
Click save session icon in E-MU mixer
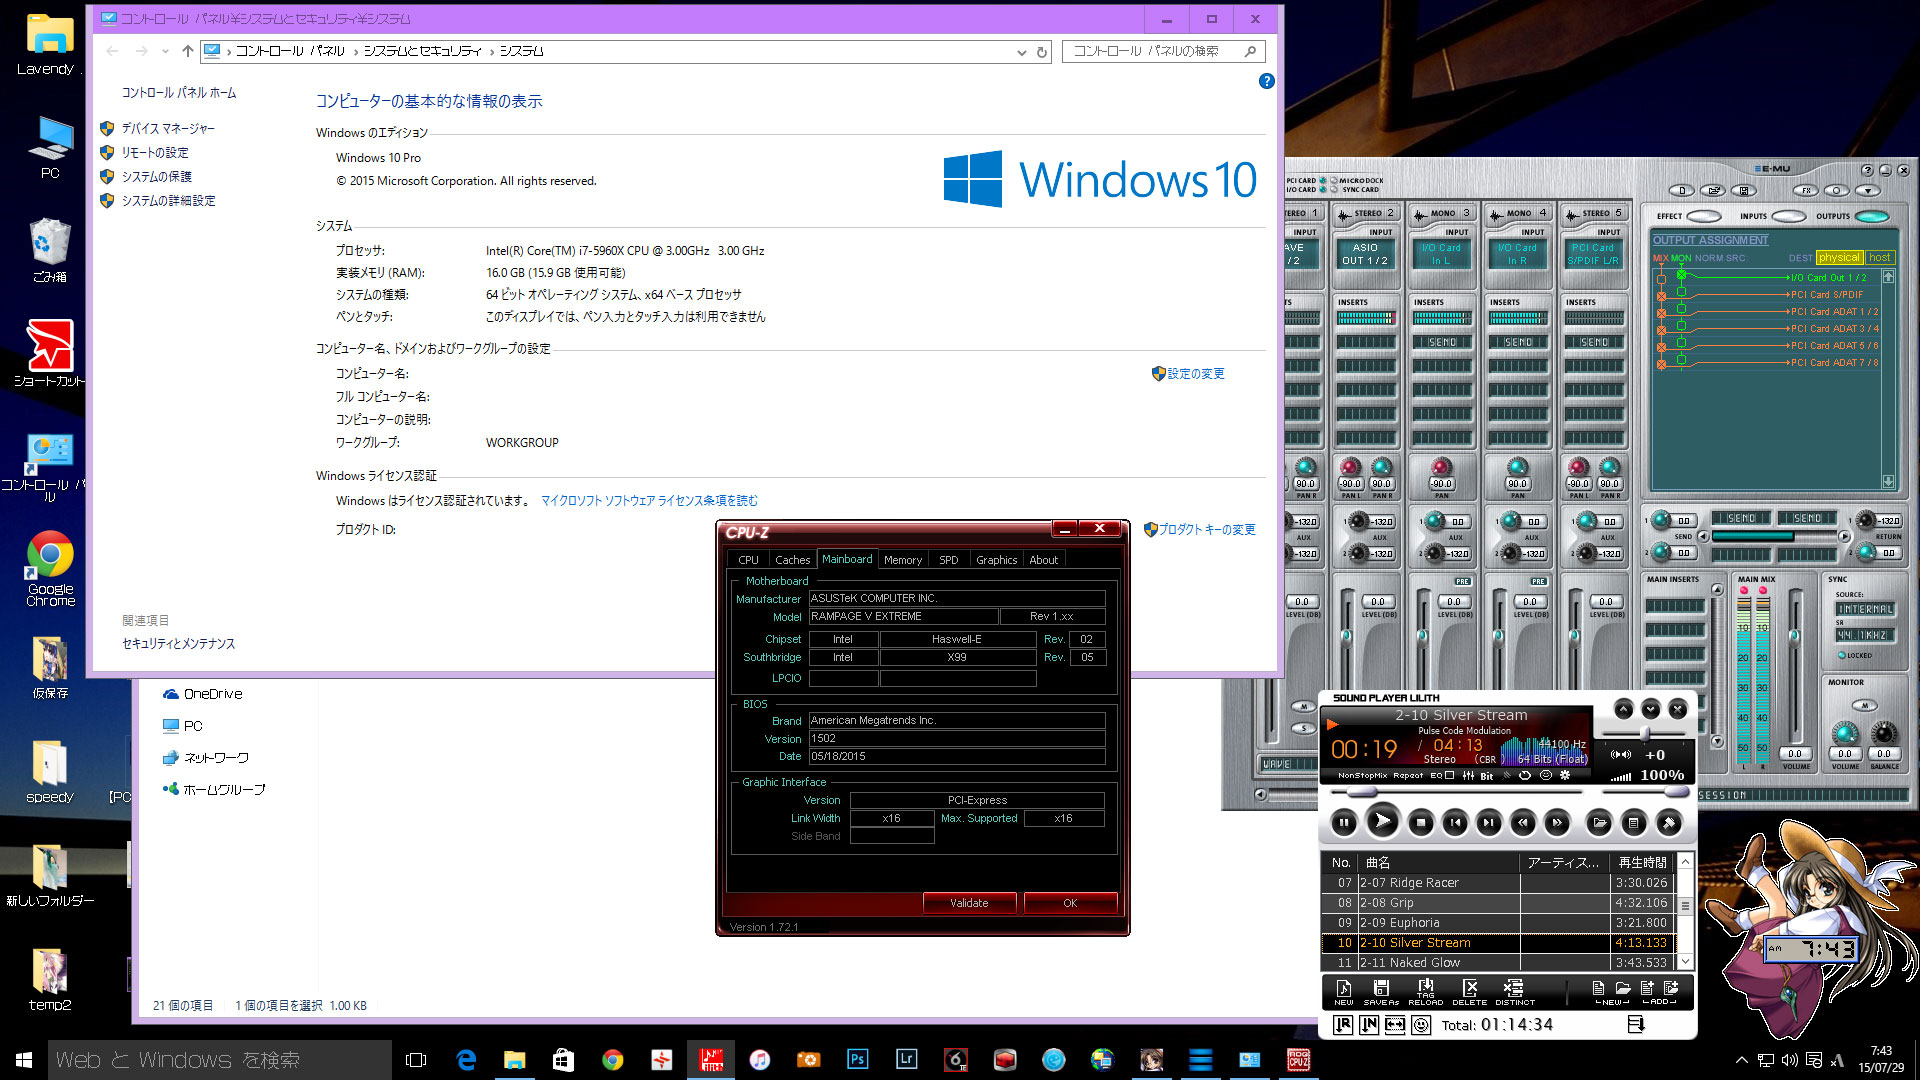[x=1744, y=191]
